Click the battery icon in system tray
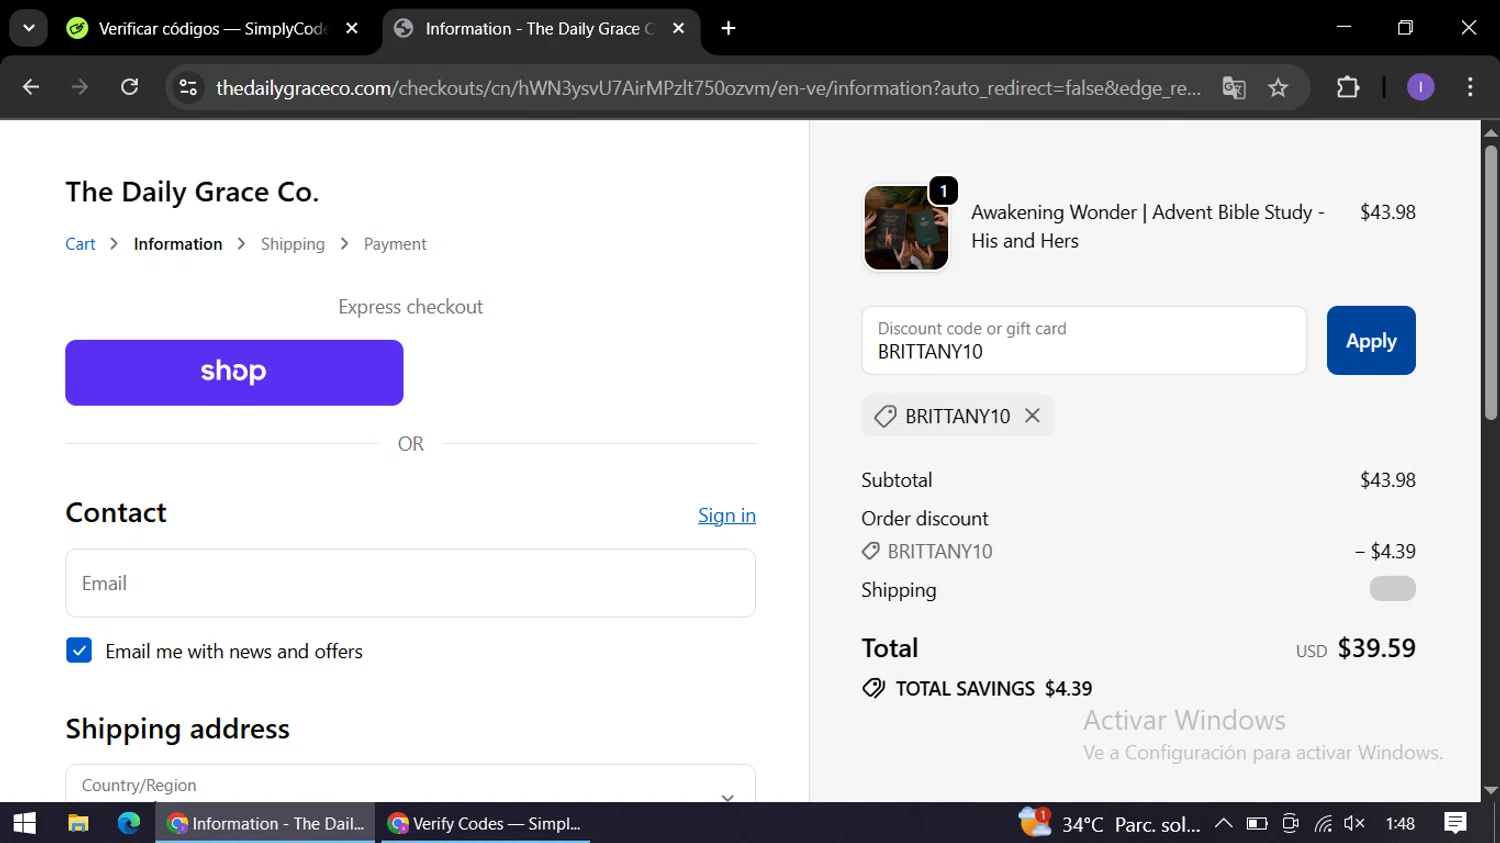 (x=1257, y=823)
